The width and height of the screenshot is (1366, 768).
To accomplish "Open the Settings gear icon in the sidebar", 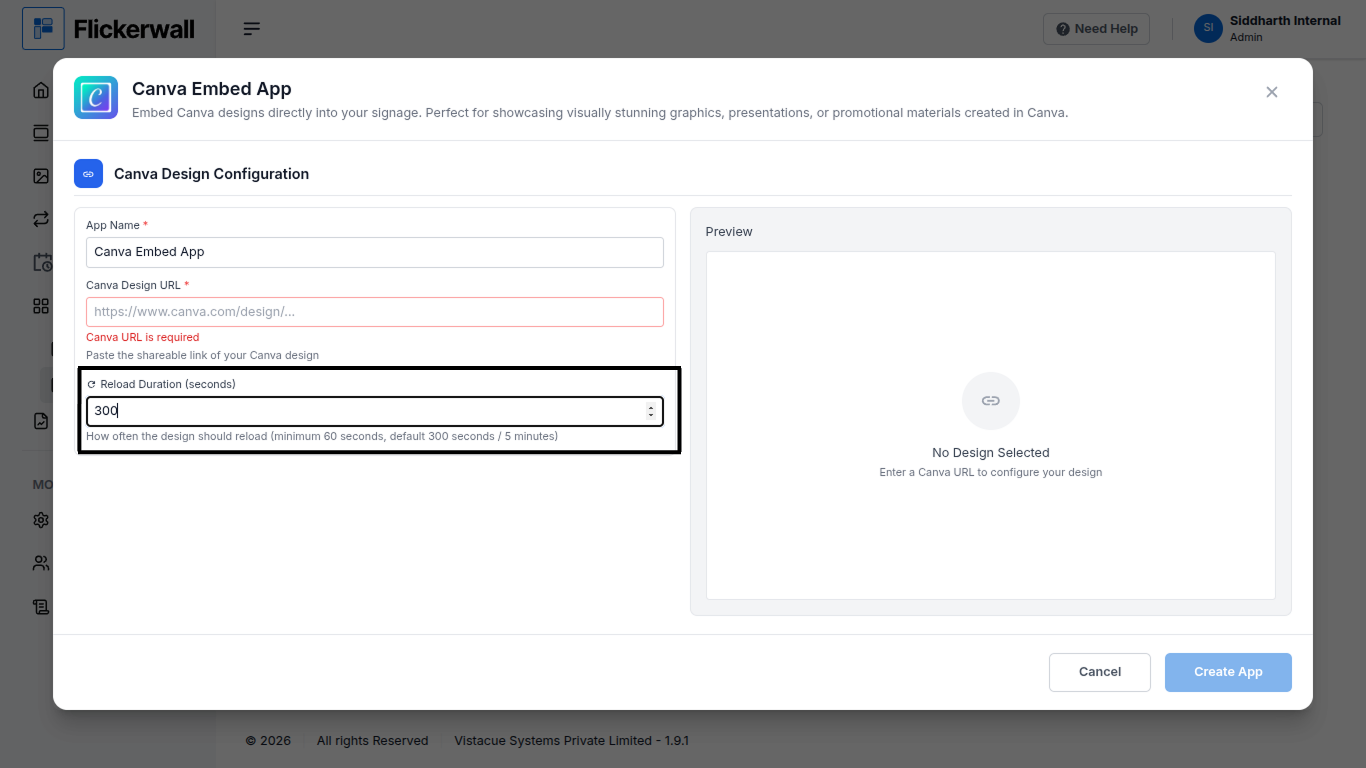I will [41, 520].
